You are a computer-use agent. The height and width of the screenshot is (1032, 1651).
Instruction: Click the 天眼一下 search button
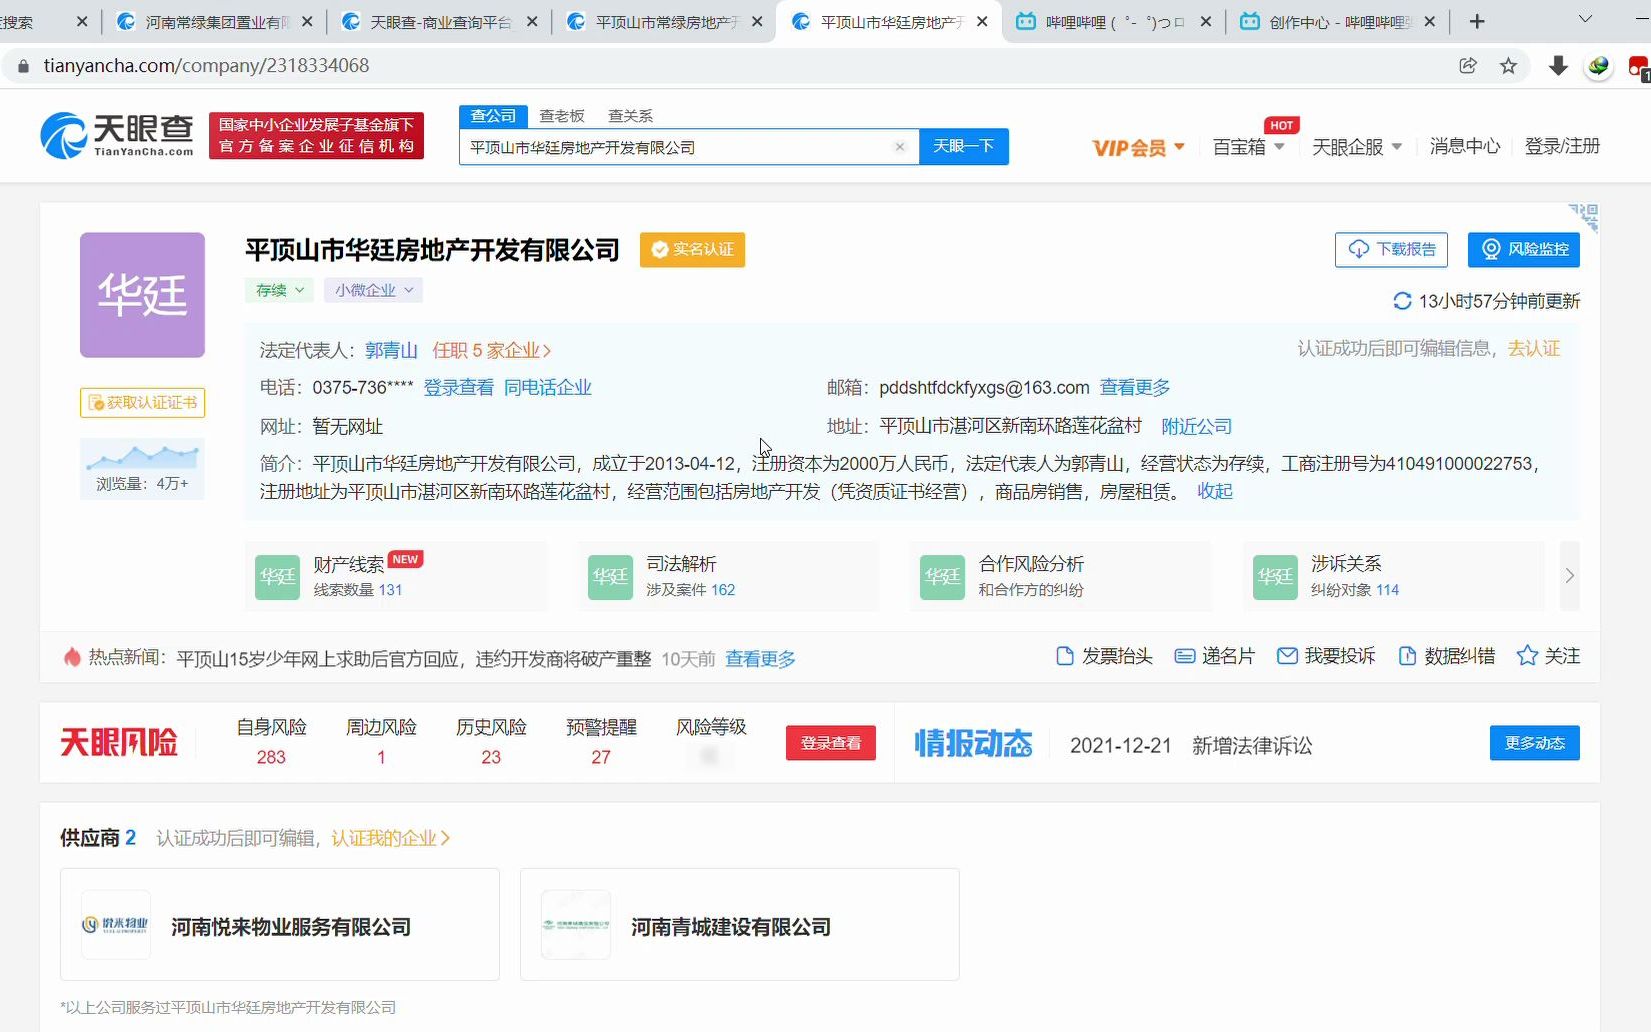coord(964,146)
